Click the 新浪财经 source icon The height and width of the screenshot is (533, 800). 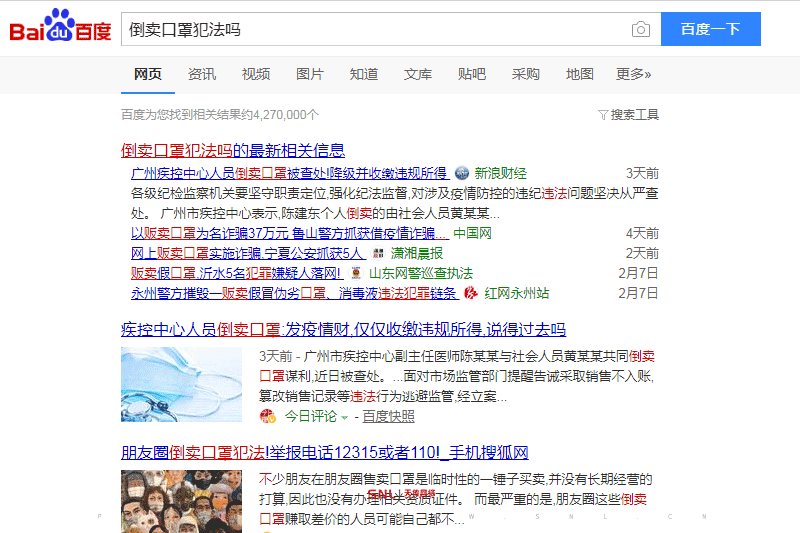[462, 174]
